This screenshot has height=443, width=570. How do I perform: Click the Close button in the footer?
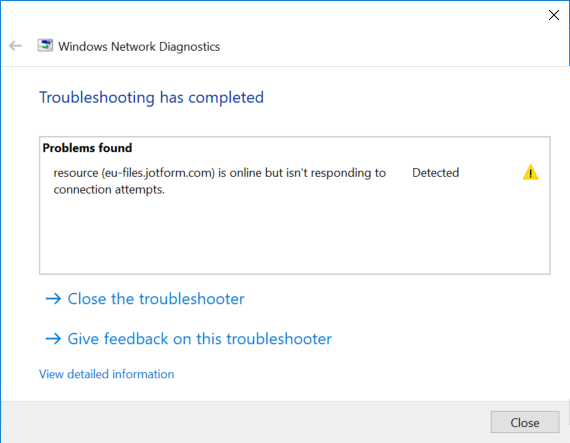525,422
